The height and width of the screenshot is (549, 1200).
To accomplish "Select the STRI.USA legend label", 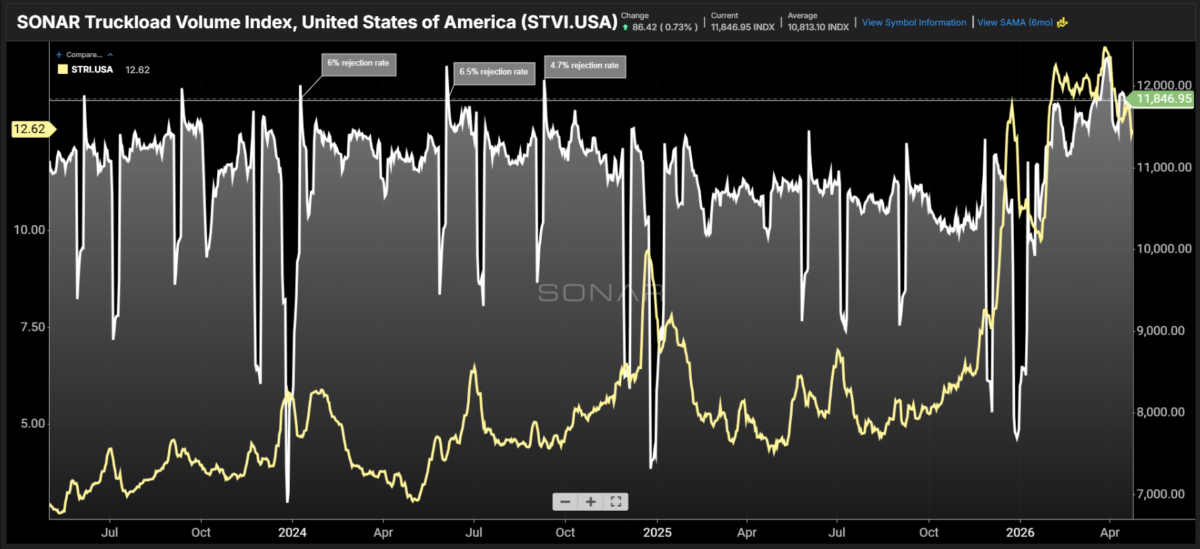I will pyautogui.click(x=90, y=70).
